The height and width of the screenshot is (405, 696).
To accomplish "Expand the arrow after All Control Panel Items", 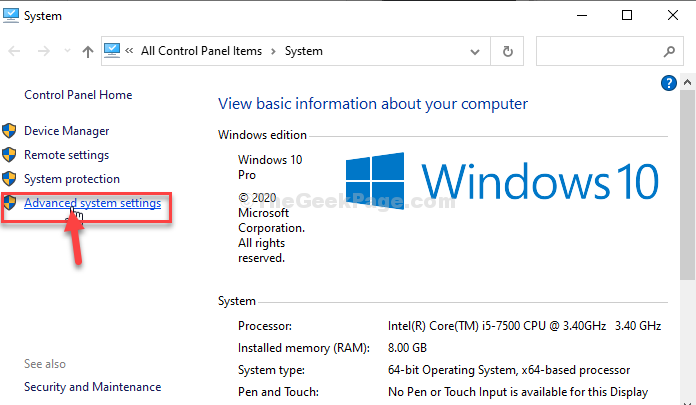I will point(273,52).
